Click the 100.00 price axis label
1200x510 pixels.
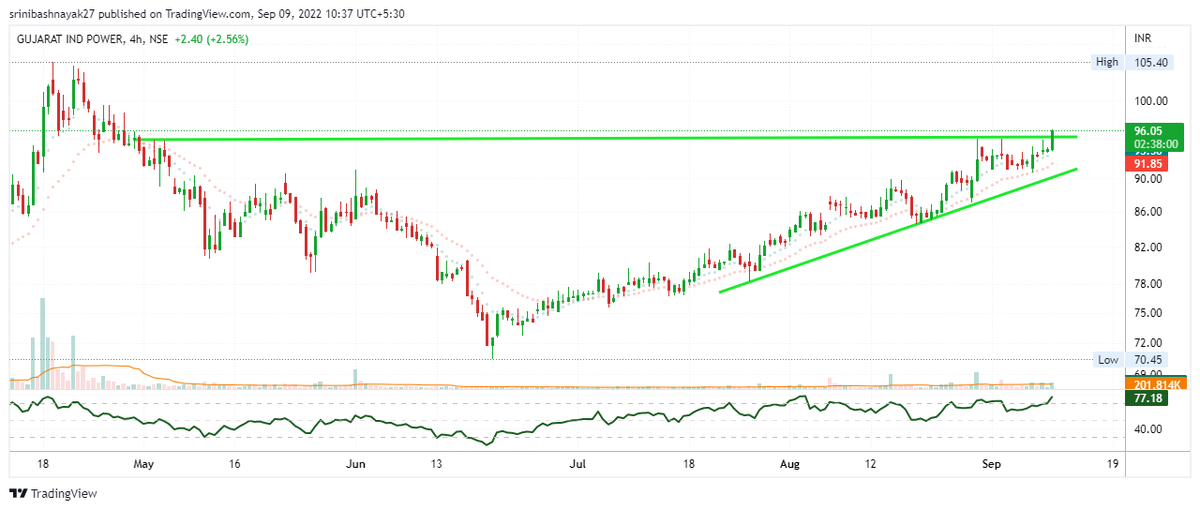point(1152,101)
